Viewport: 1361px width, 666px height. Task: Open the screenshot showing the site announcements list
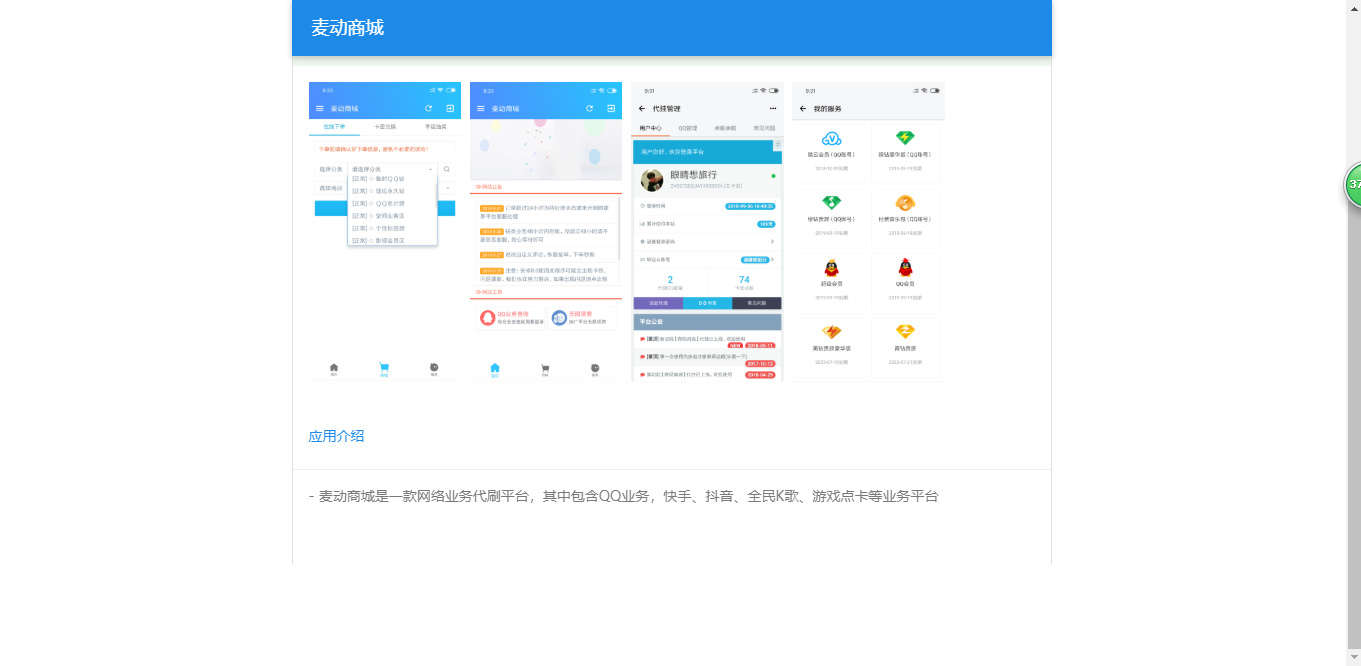tap(546, 231)
